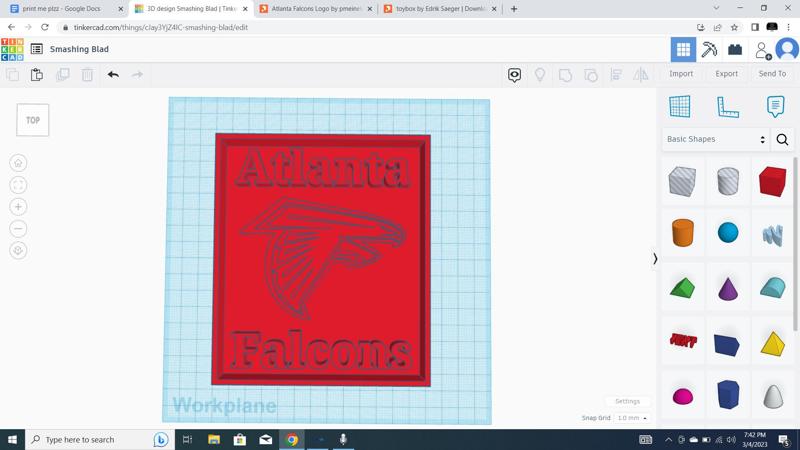Invite a collaborator with add-person icon
The width and height of the screenshot is (800, 450).
point(763,50)
